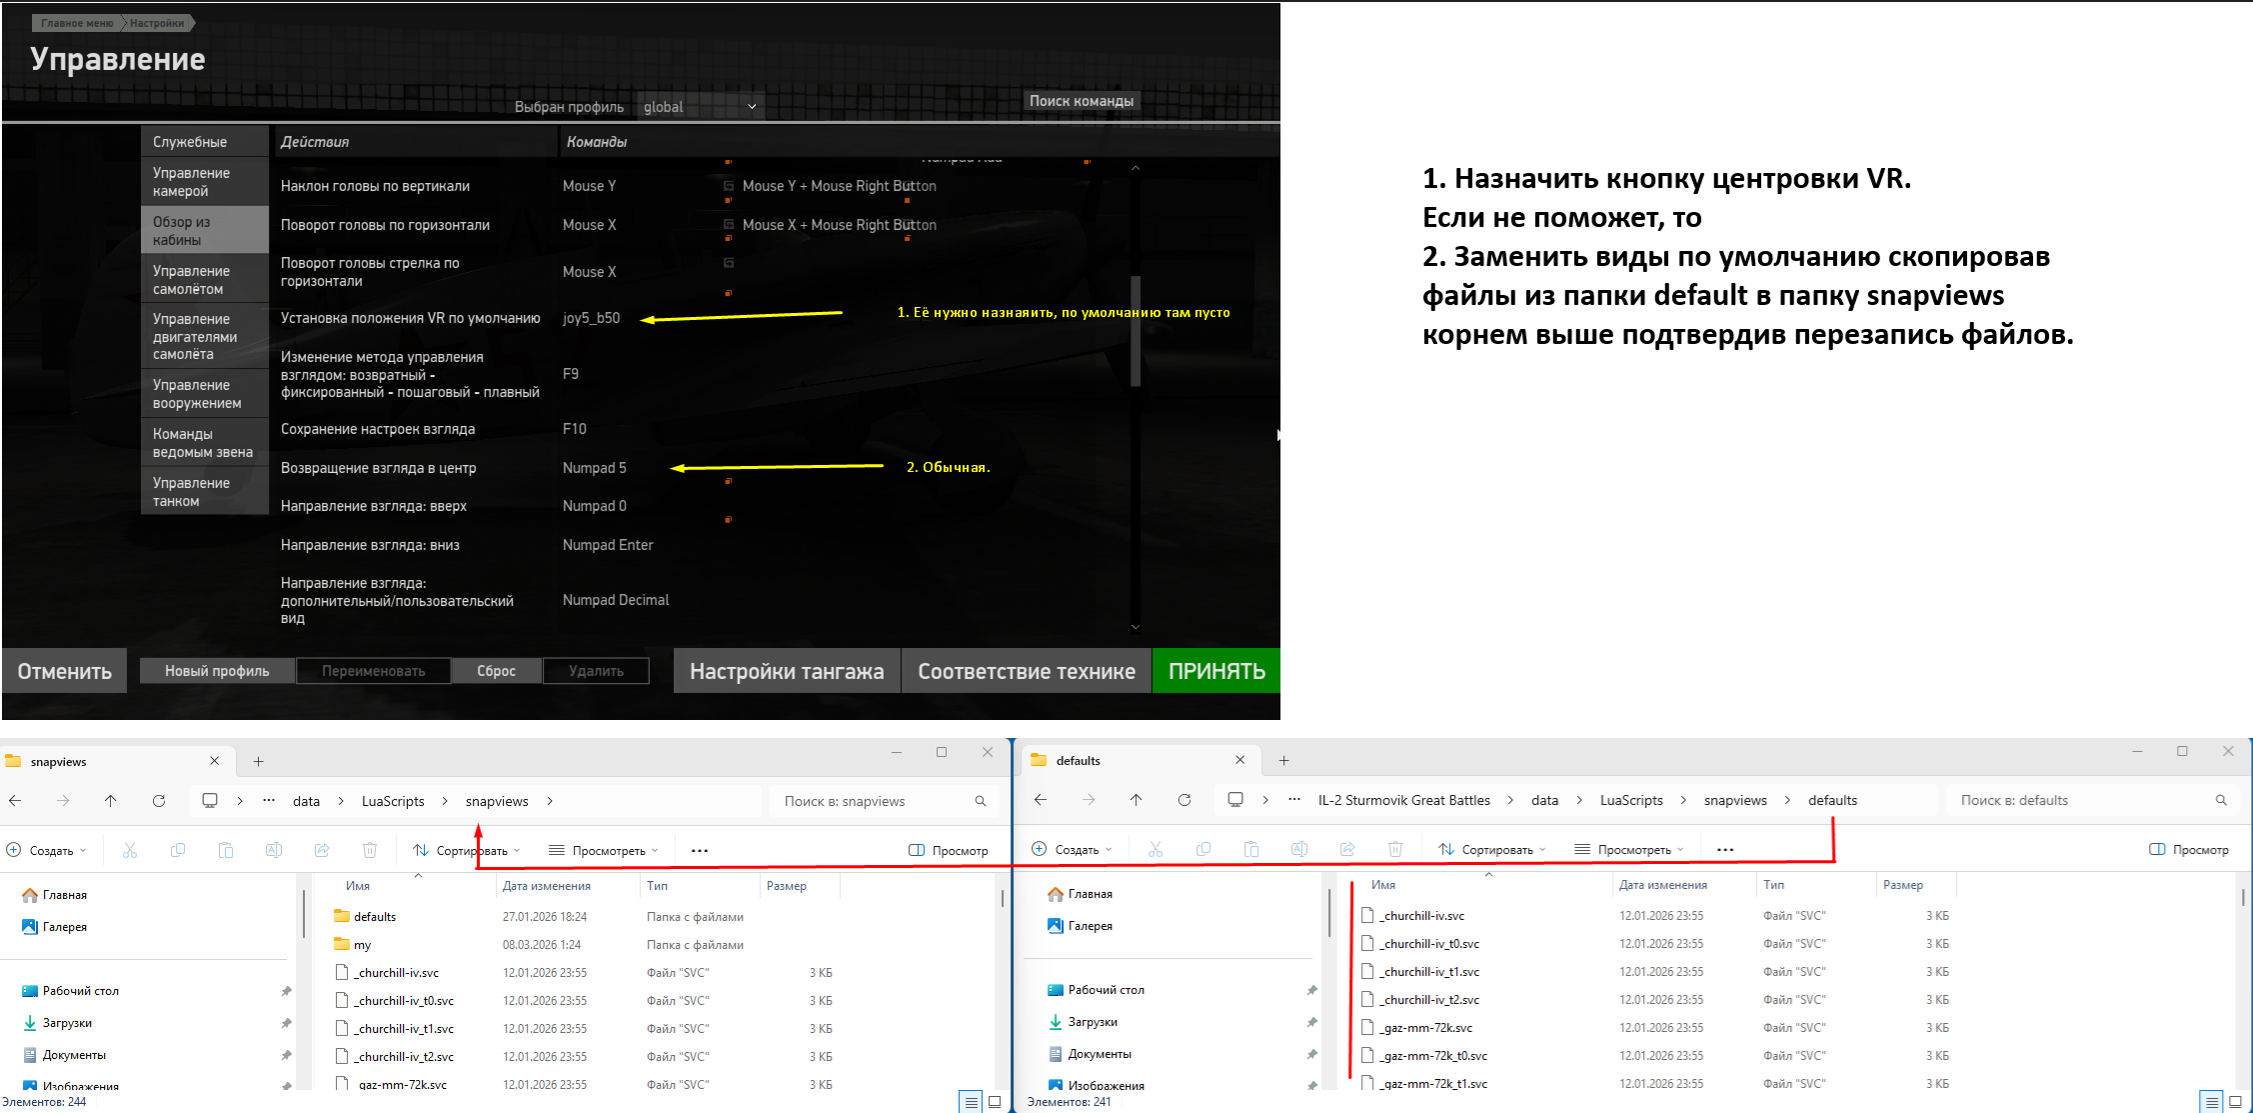The width and height of the screenshot is (2253, 1113).
Task: Select Управление танком category tab
Action: [x=205, y=492]
